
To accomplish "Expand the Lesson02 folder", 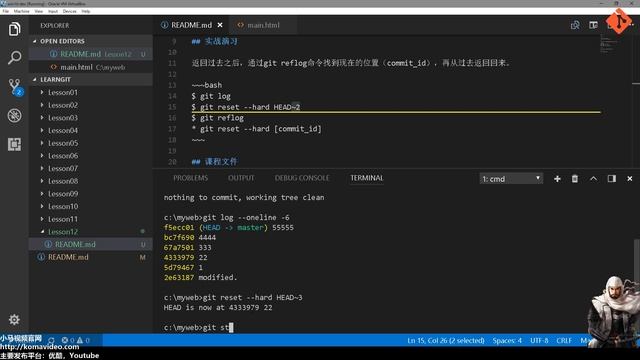I will pyautogui.click(x=91, y=105).
